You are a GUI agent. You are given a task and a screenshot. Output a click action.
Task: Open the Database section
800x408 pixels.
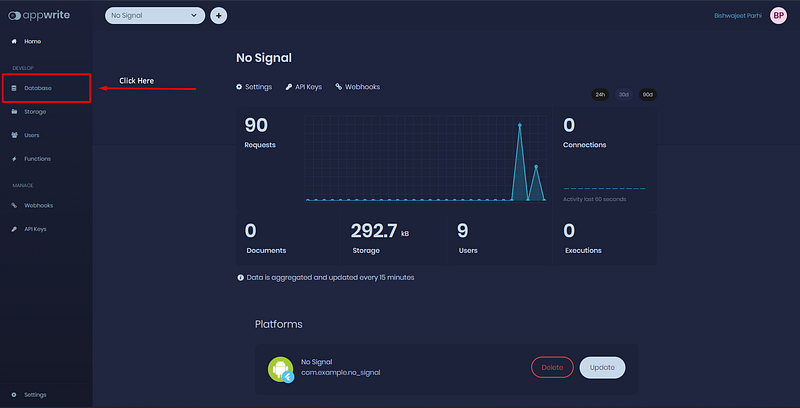click(38, 88)
